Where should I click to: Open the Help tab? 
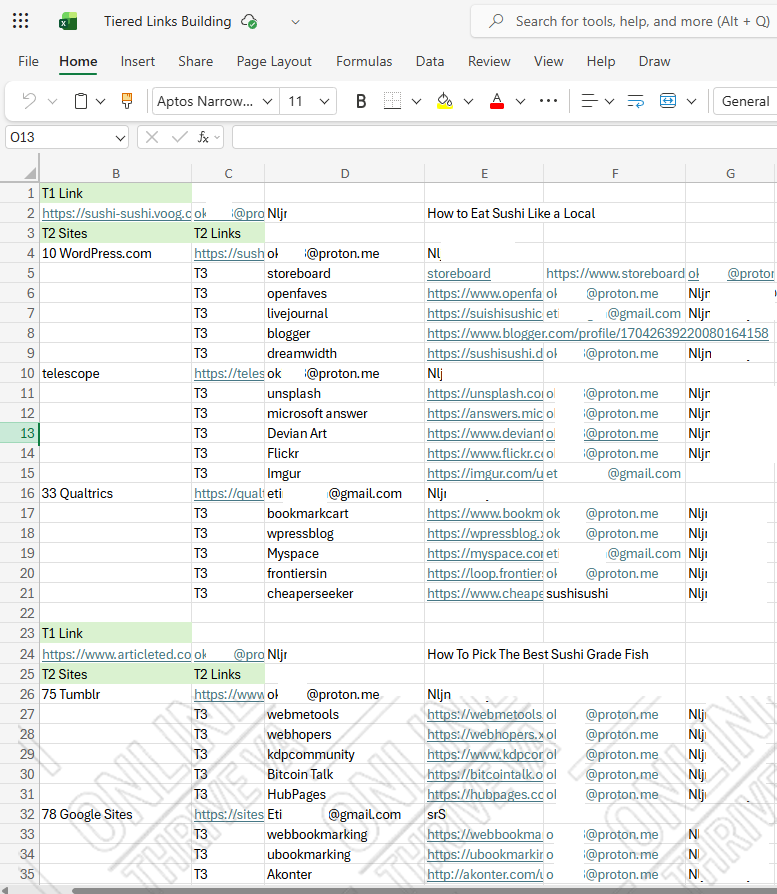(x=601, y=61)
